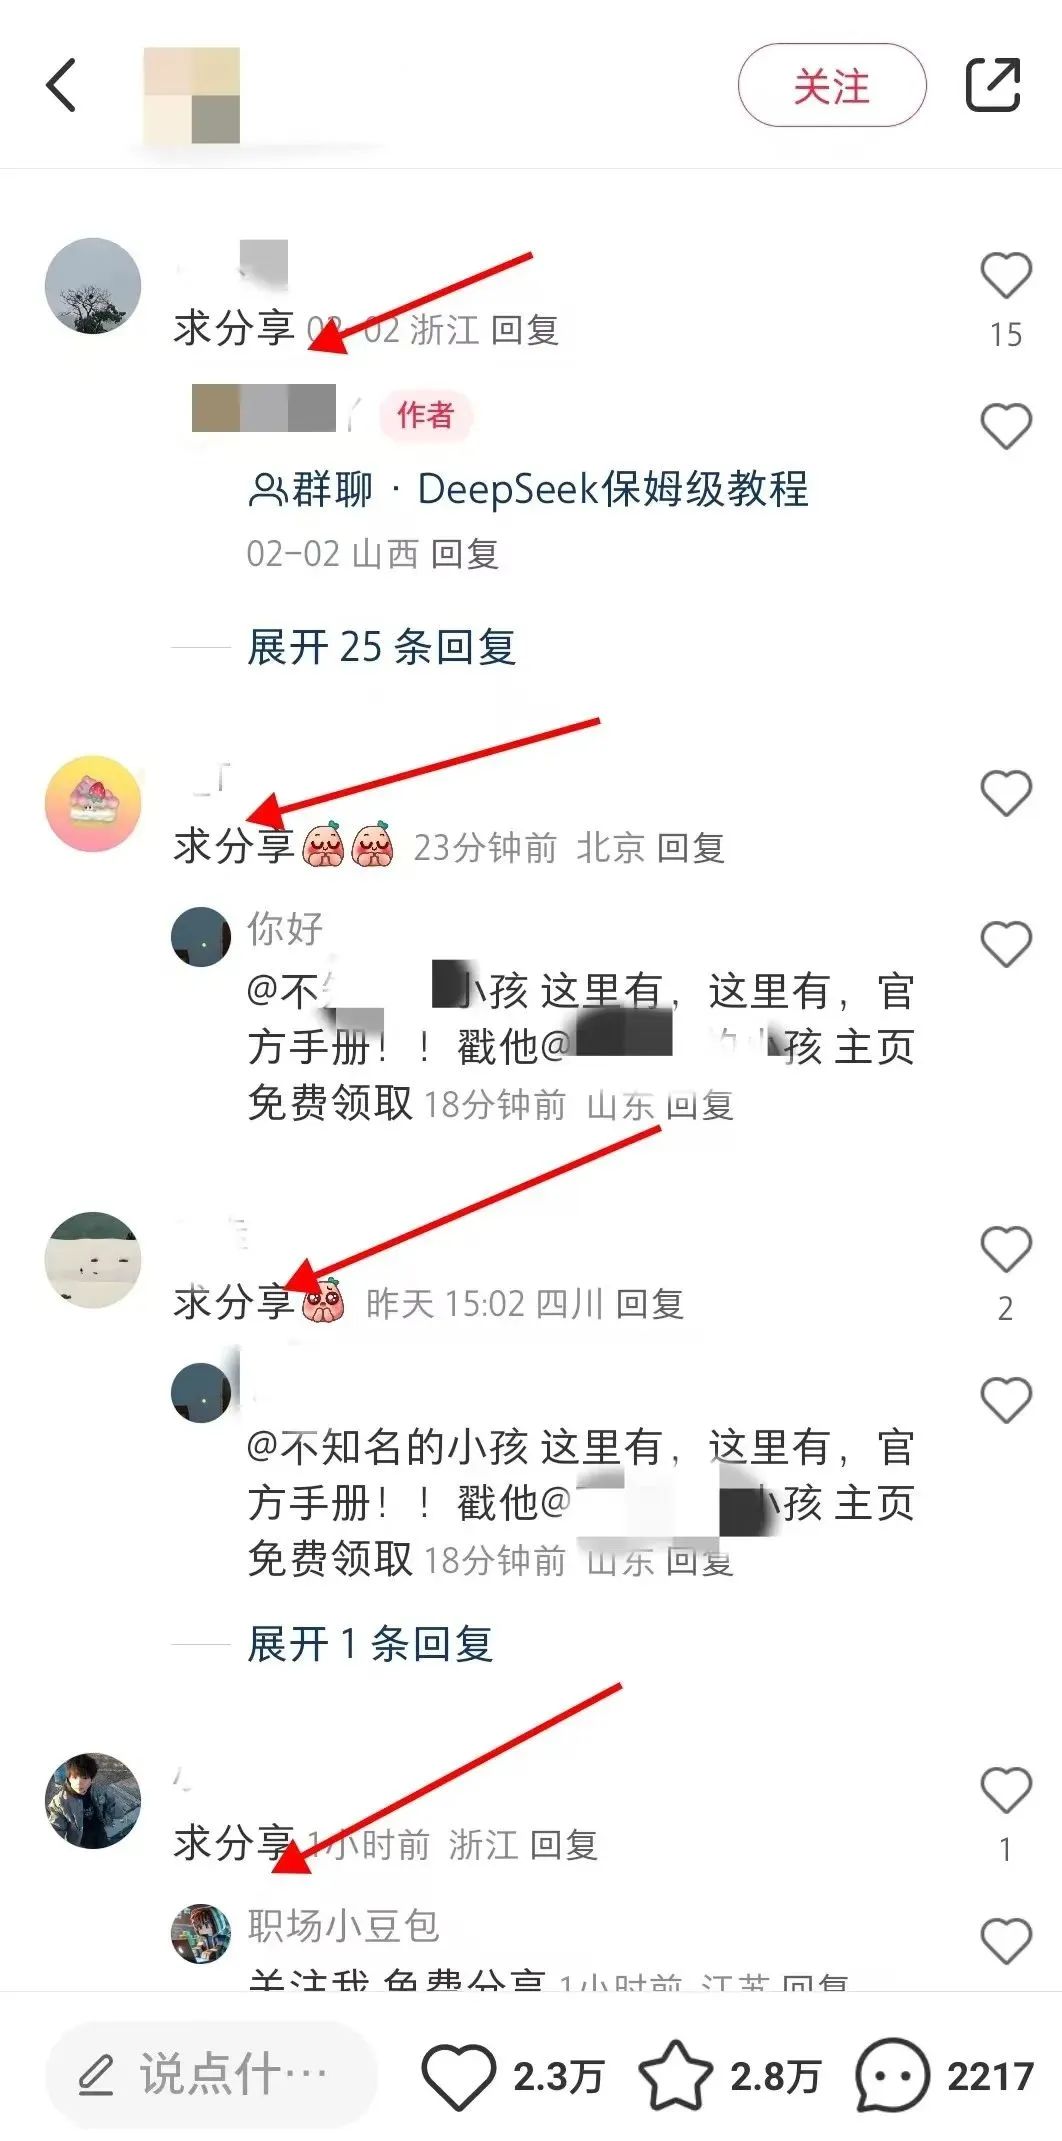Favorite the post with star icon
The width and height of the screenshot is (1062, 2141).
tap(675, 2076)
